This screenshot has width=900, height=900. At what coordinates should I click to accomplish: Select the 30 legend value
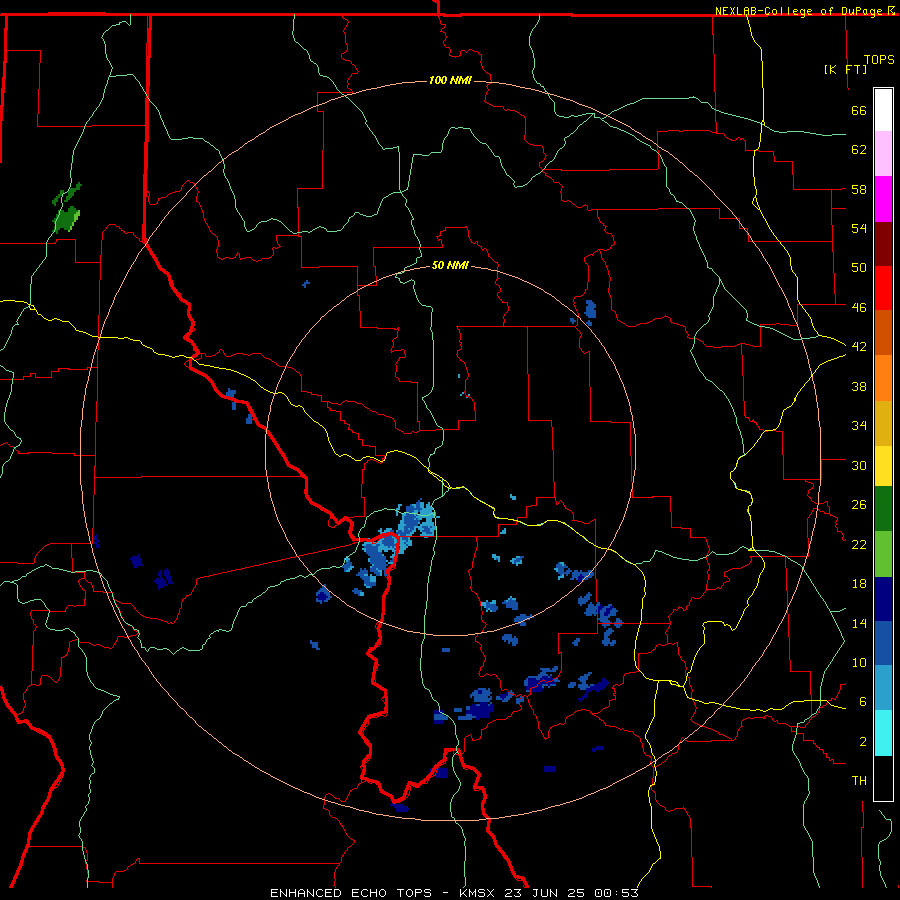859,465
